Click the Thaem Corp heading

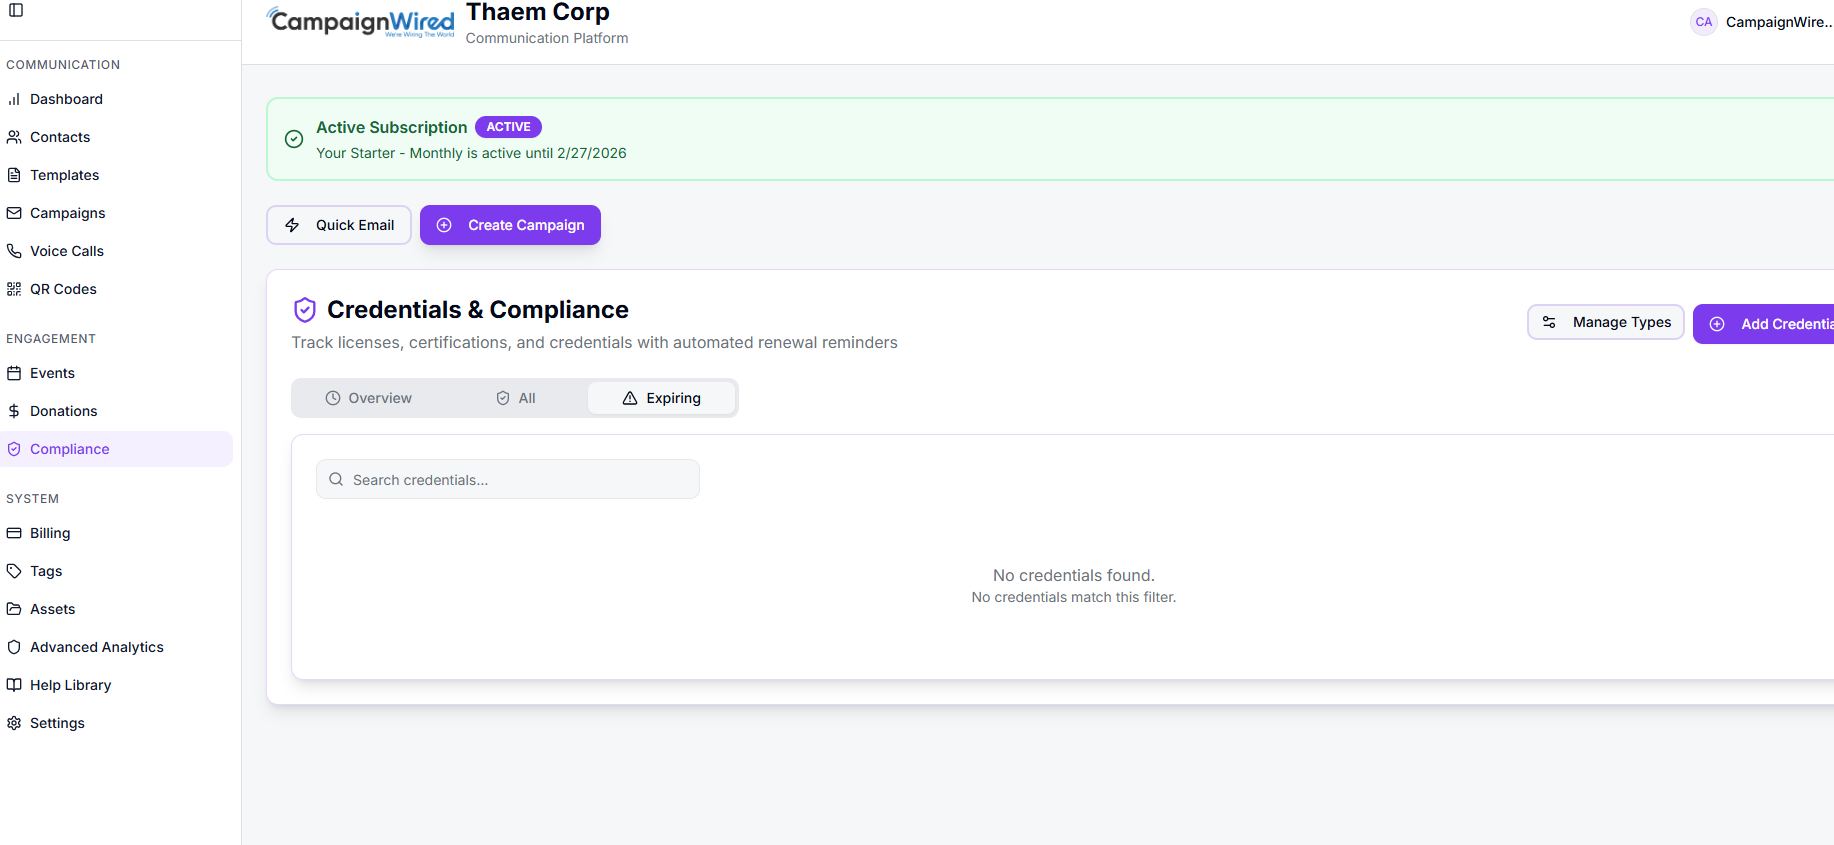point(538,12)
